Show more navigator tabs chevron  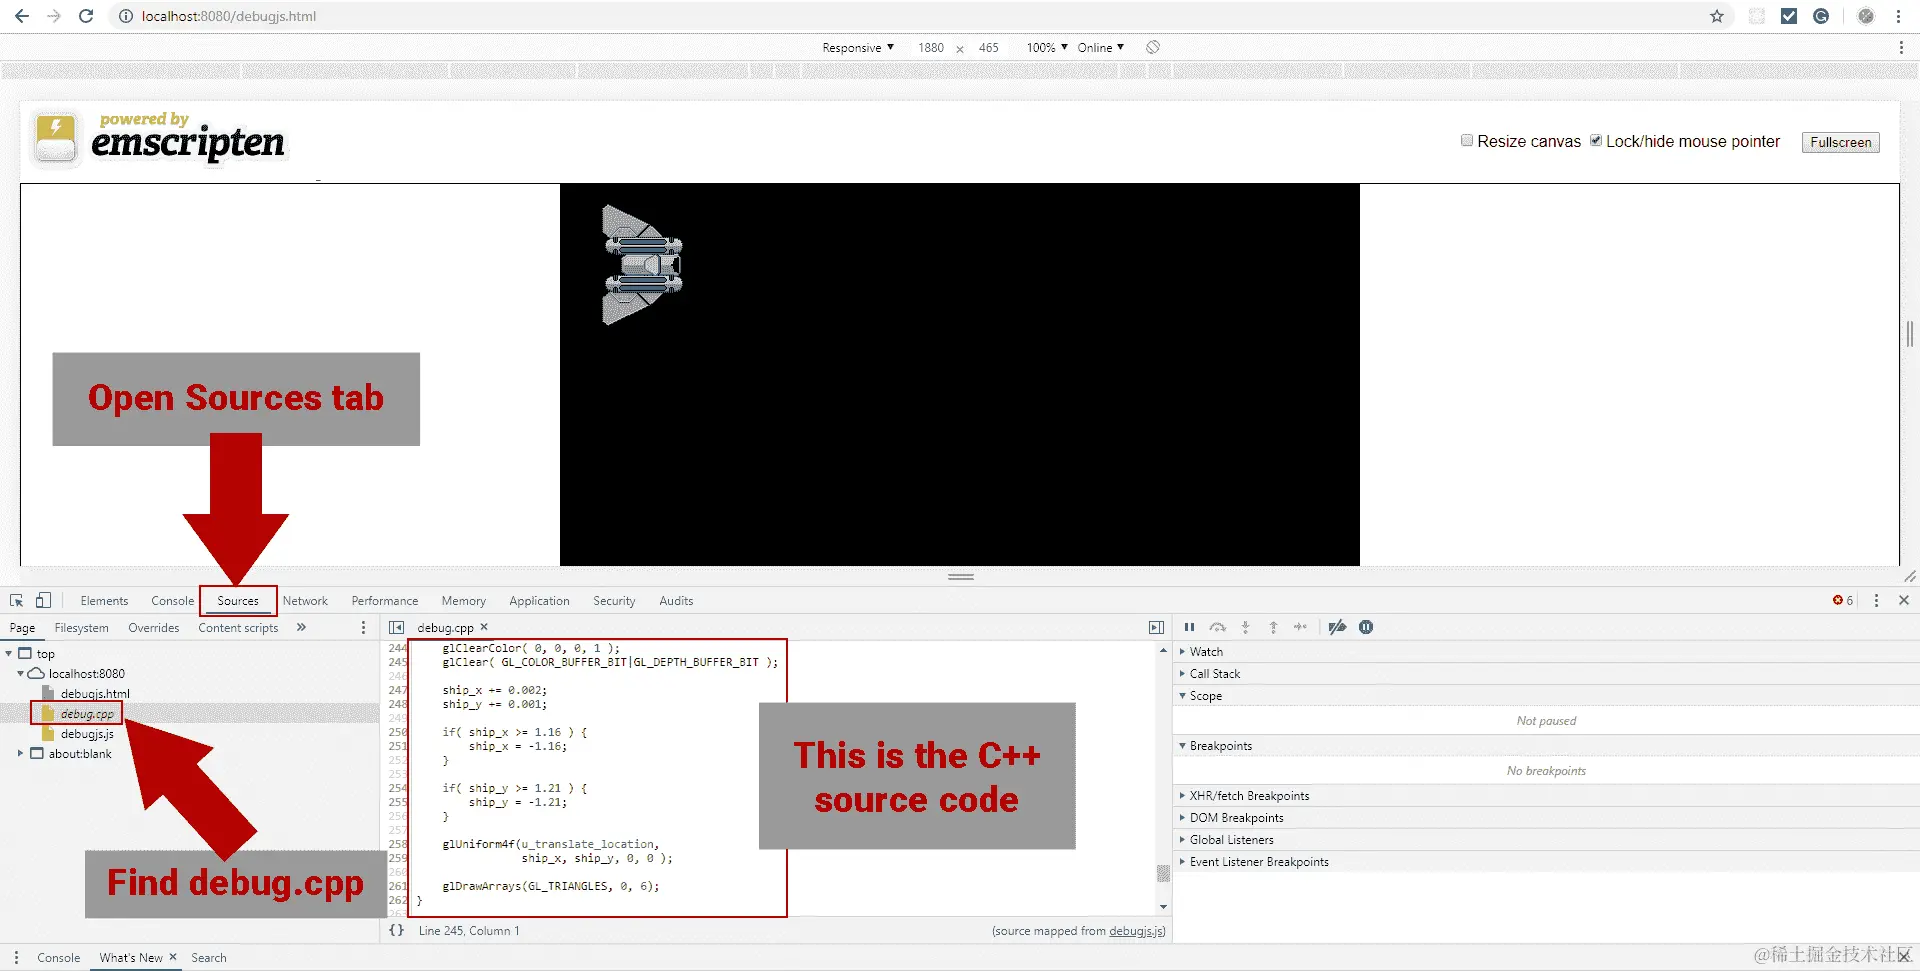(301, 627)
